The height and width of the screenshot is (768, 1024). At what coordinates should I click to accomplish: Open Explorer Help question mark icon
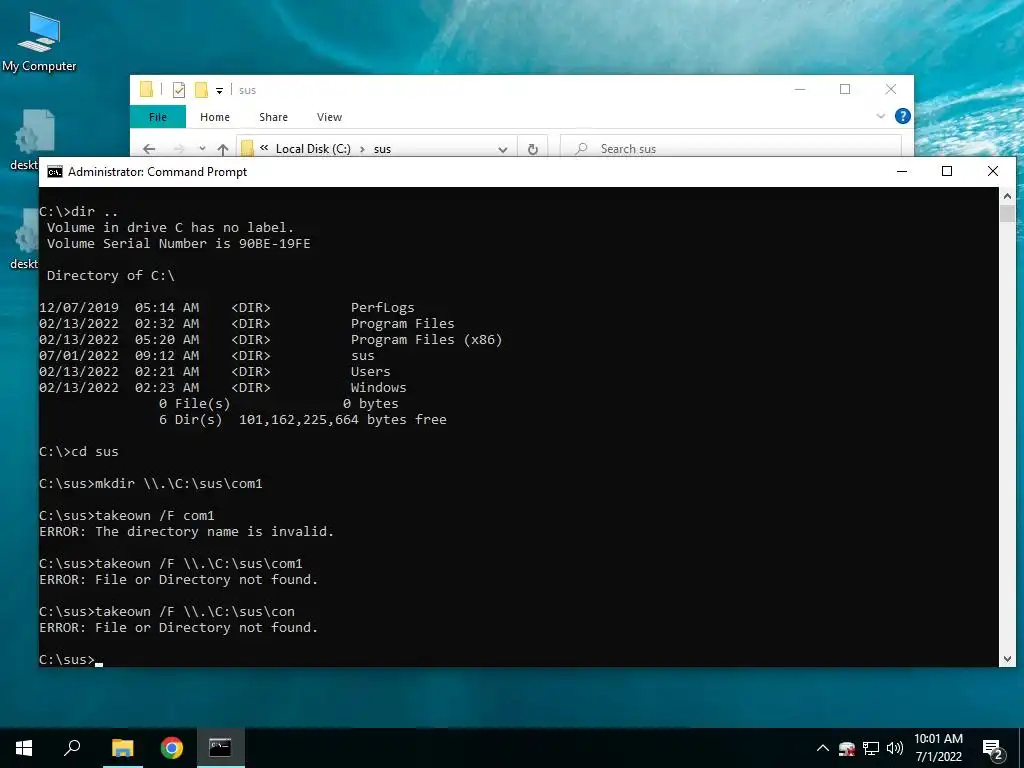point(903,116)
